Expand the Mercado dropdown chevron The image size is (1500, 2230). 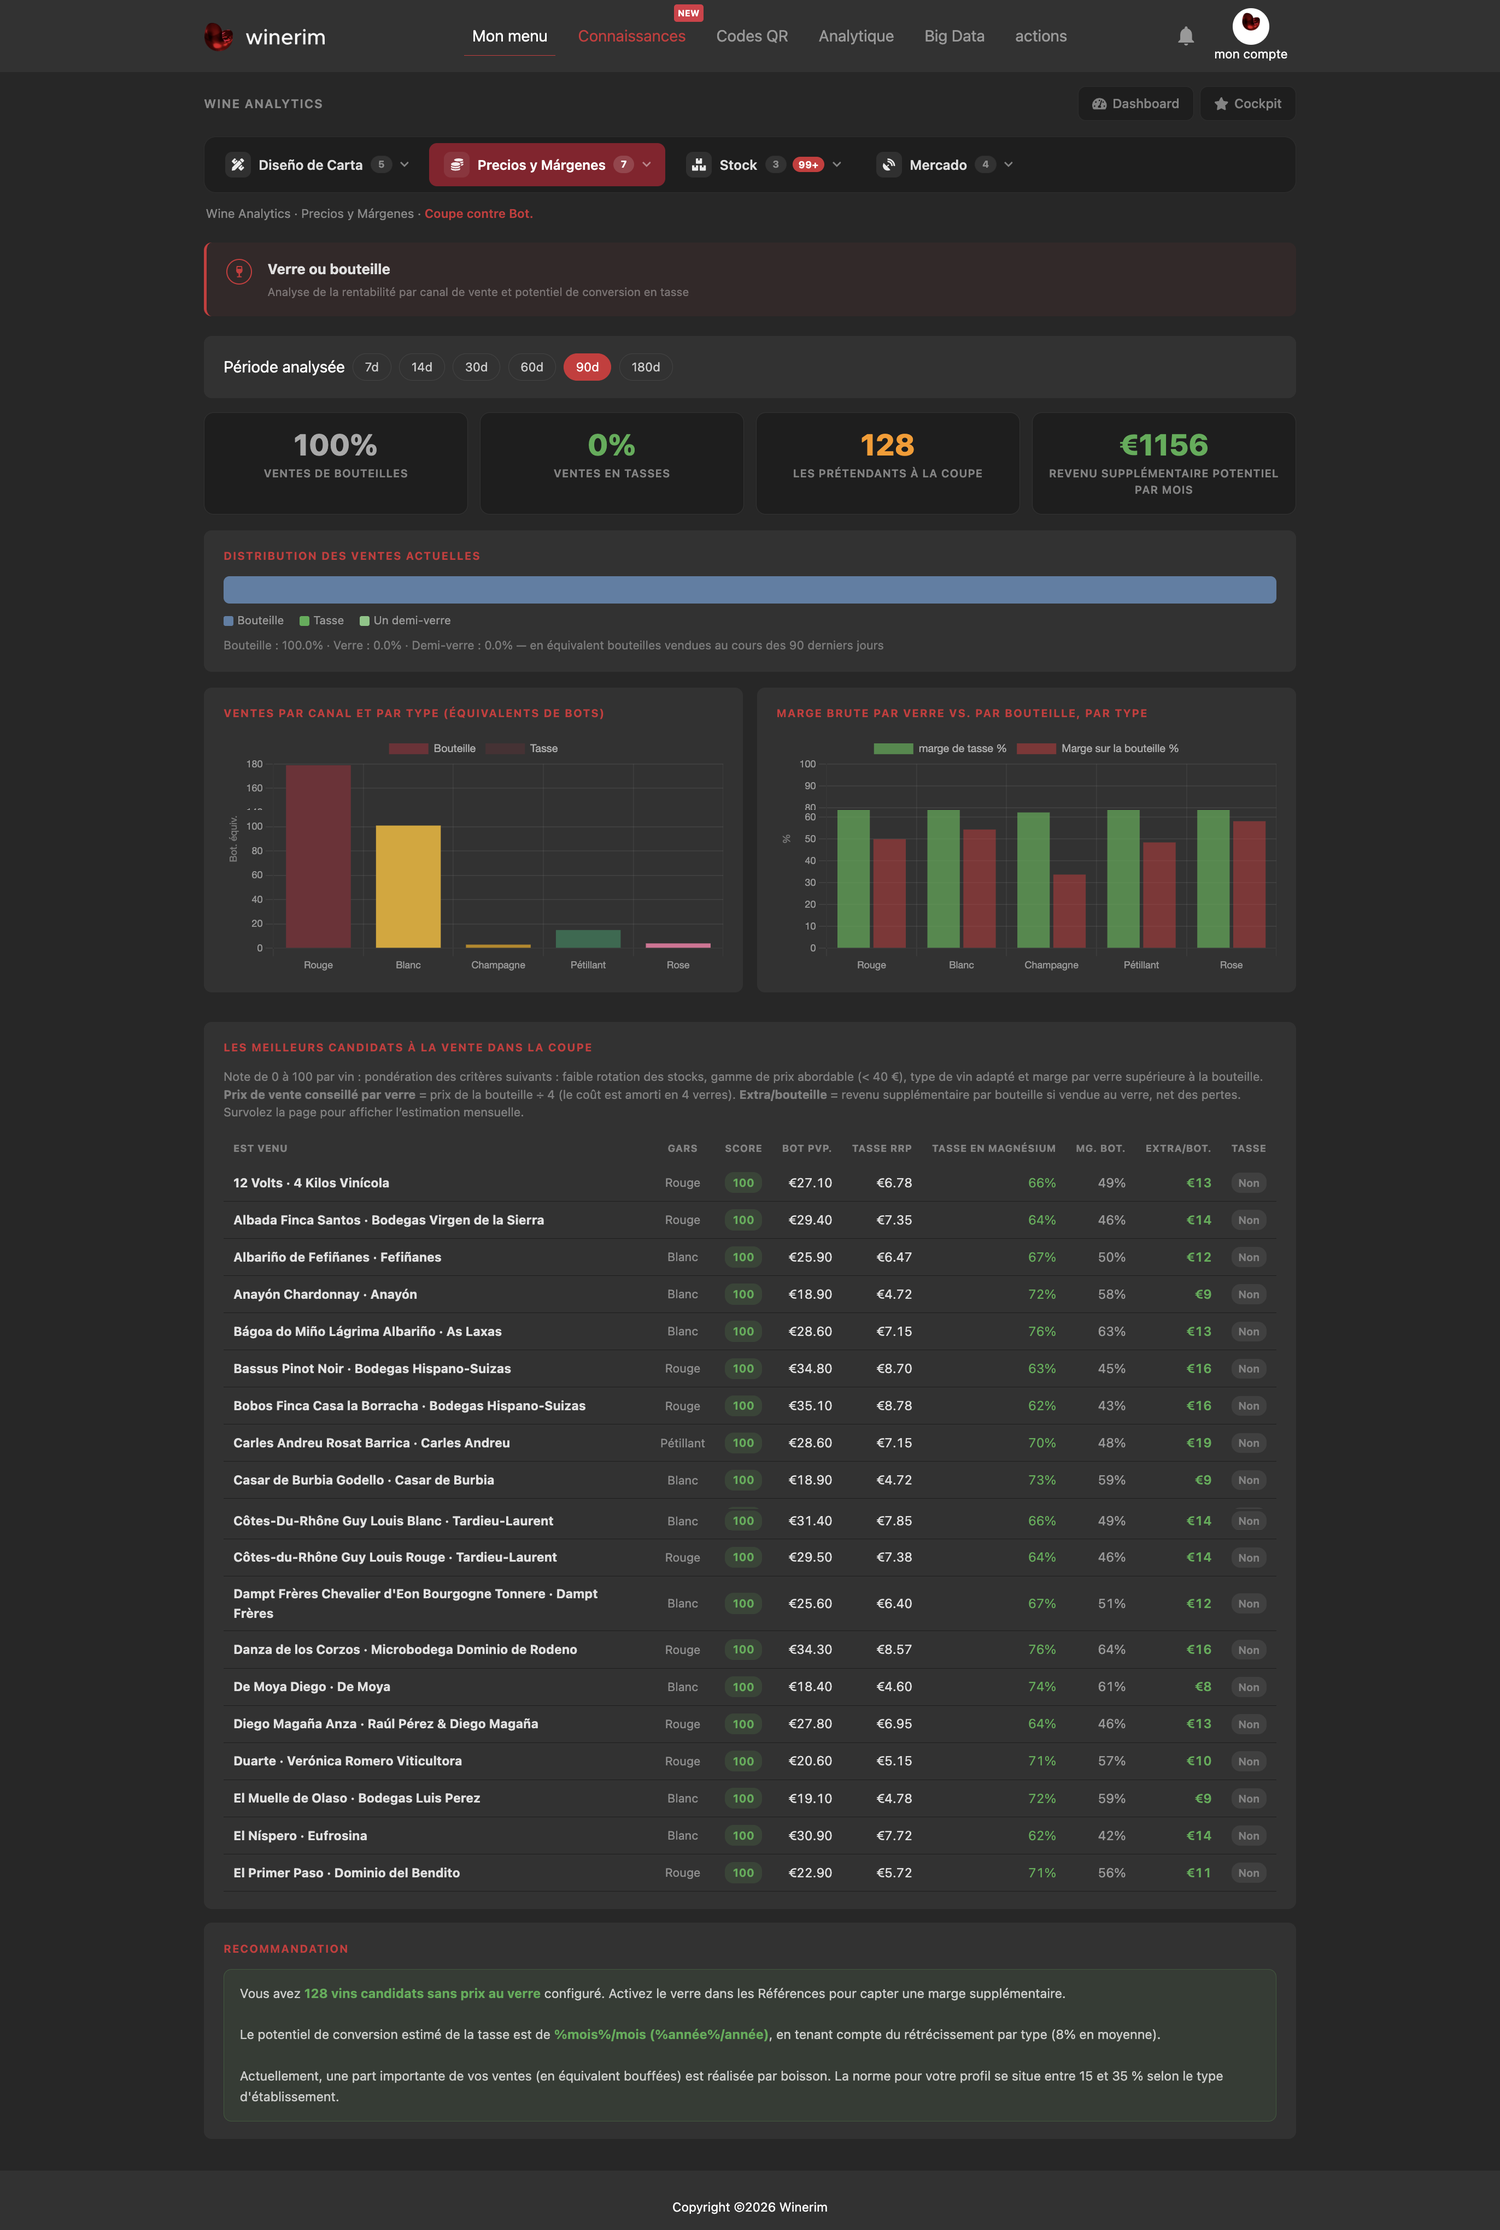[x=1008, y=165]
